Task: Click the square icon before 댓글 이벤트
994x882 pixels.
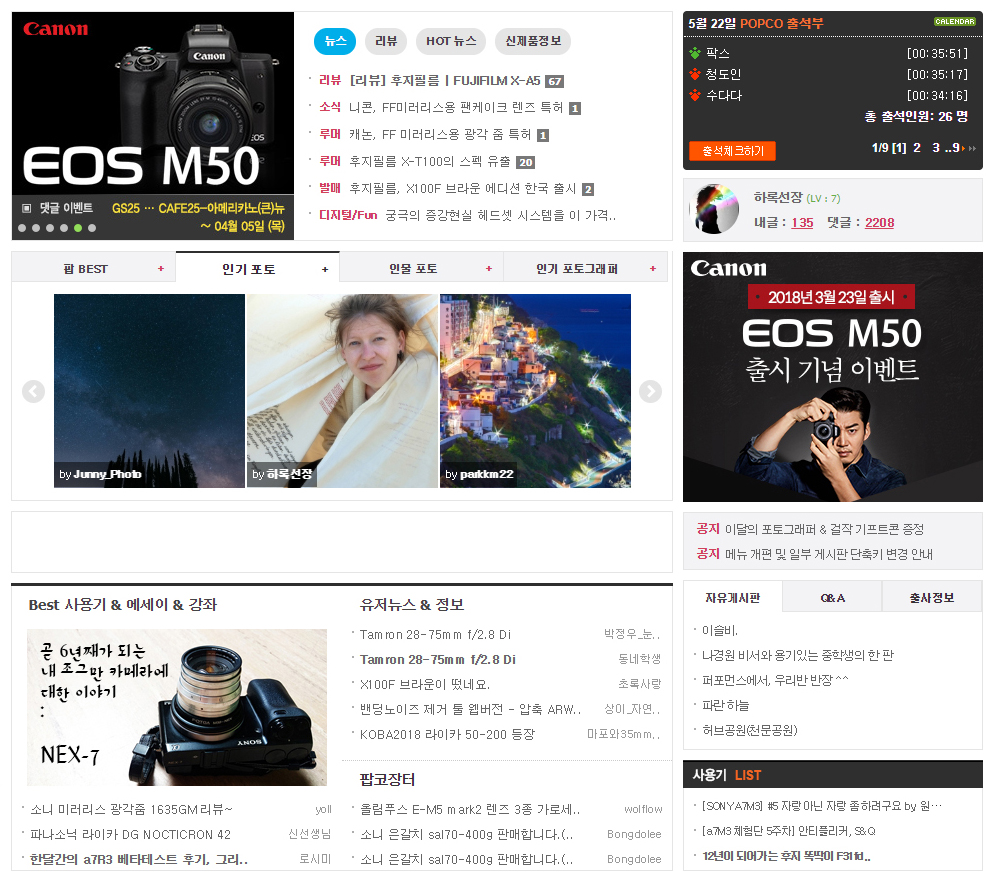Action: 27,208
